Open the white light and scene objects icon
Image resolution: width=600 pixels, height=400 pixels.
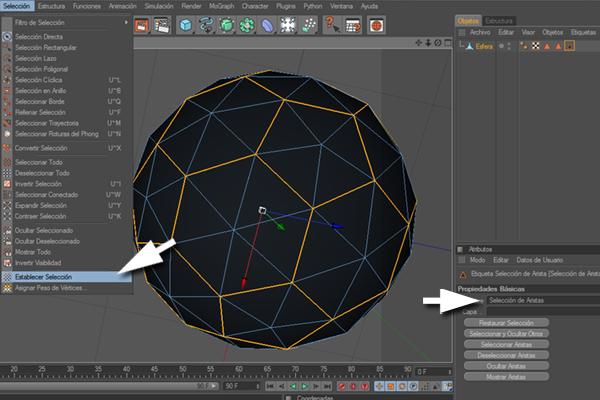coord(288,25)
